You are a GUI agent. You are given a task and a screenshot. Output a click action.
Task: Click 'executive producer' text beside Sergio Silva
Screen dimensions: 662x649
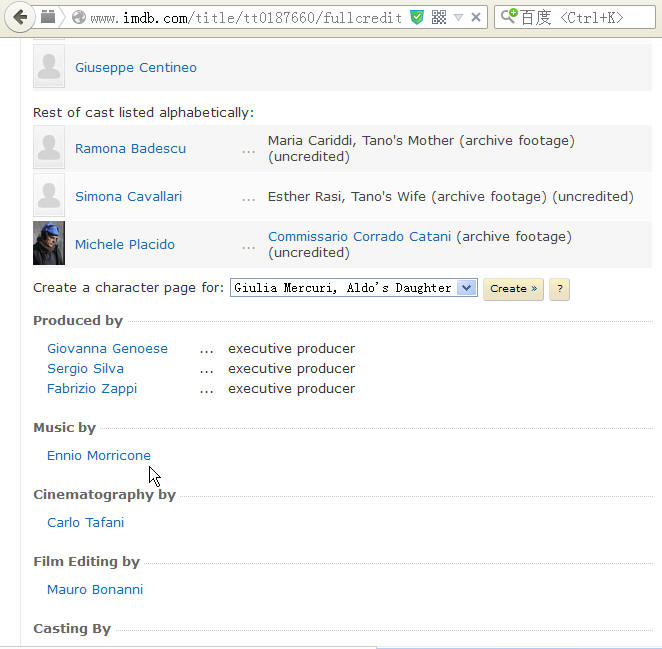292,369
